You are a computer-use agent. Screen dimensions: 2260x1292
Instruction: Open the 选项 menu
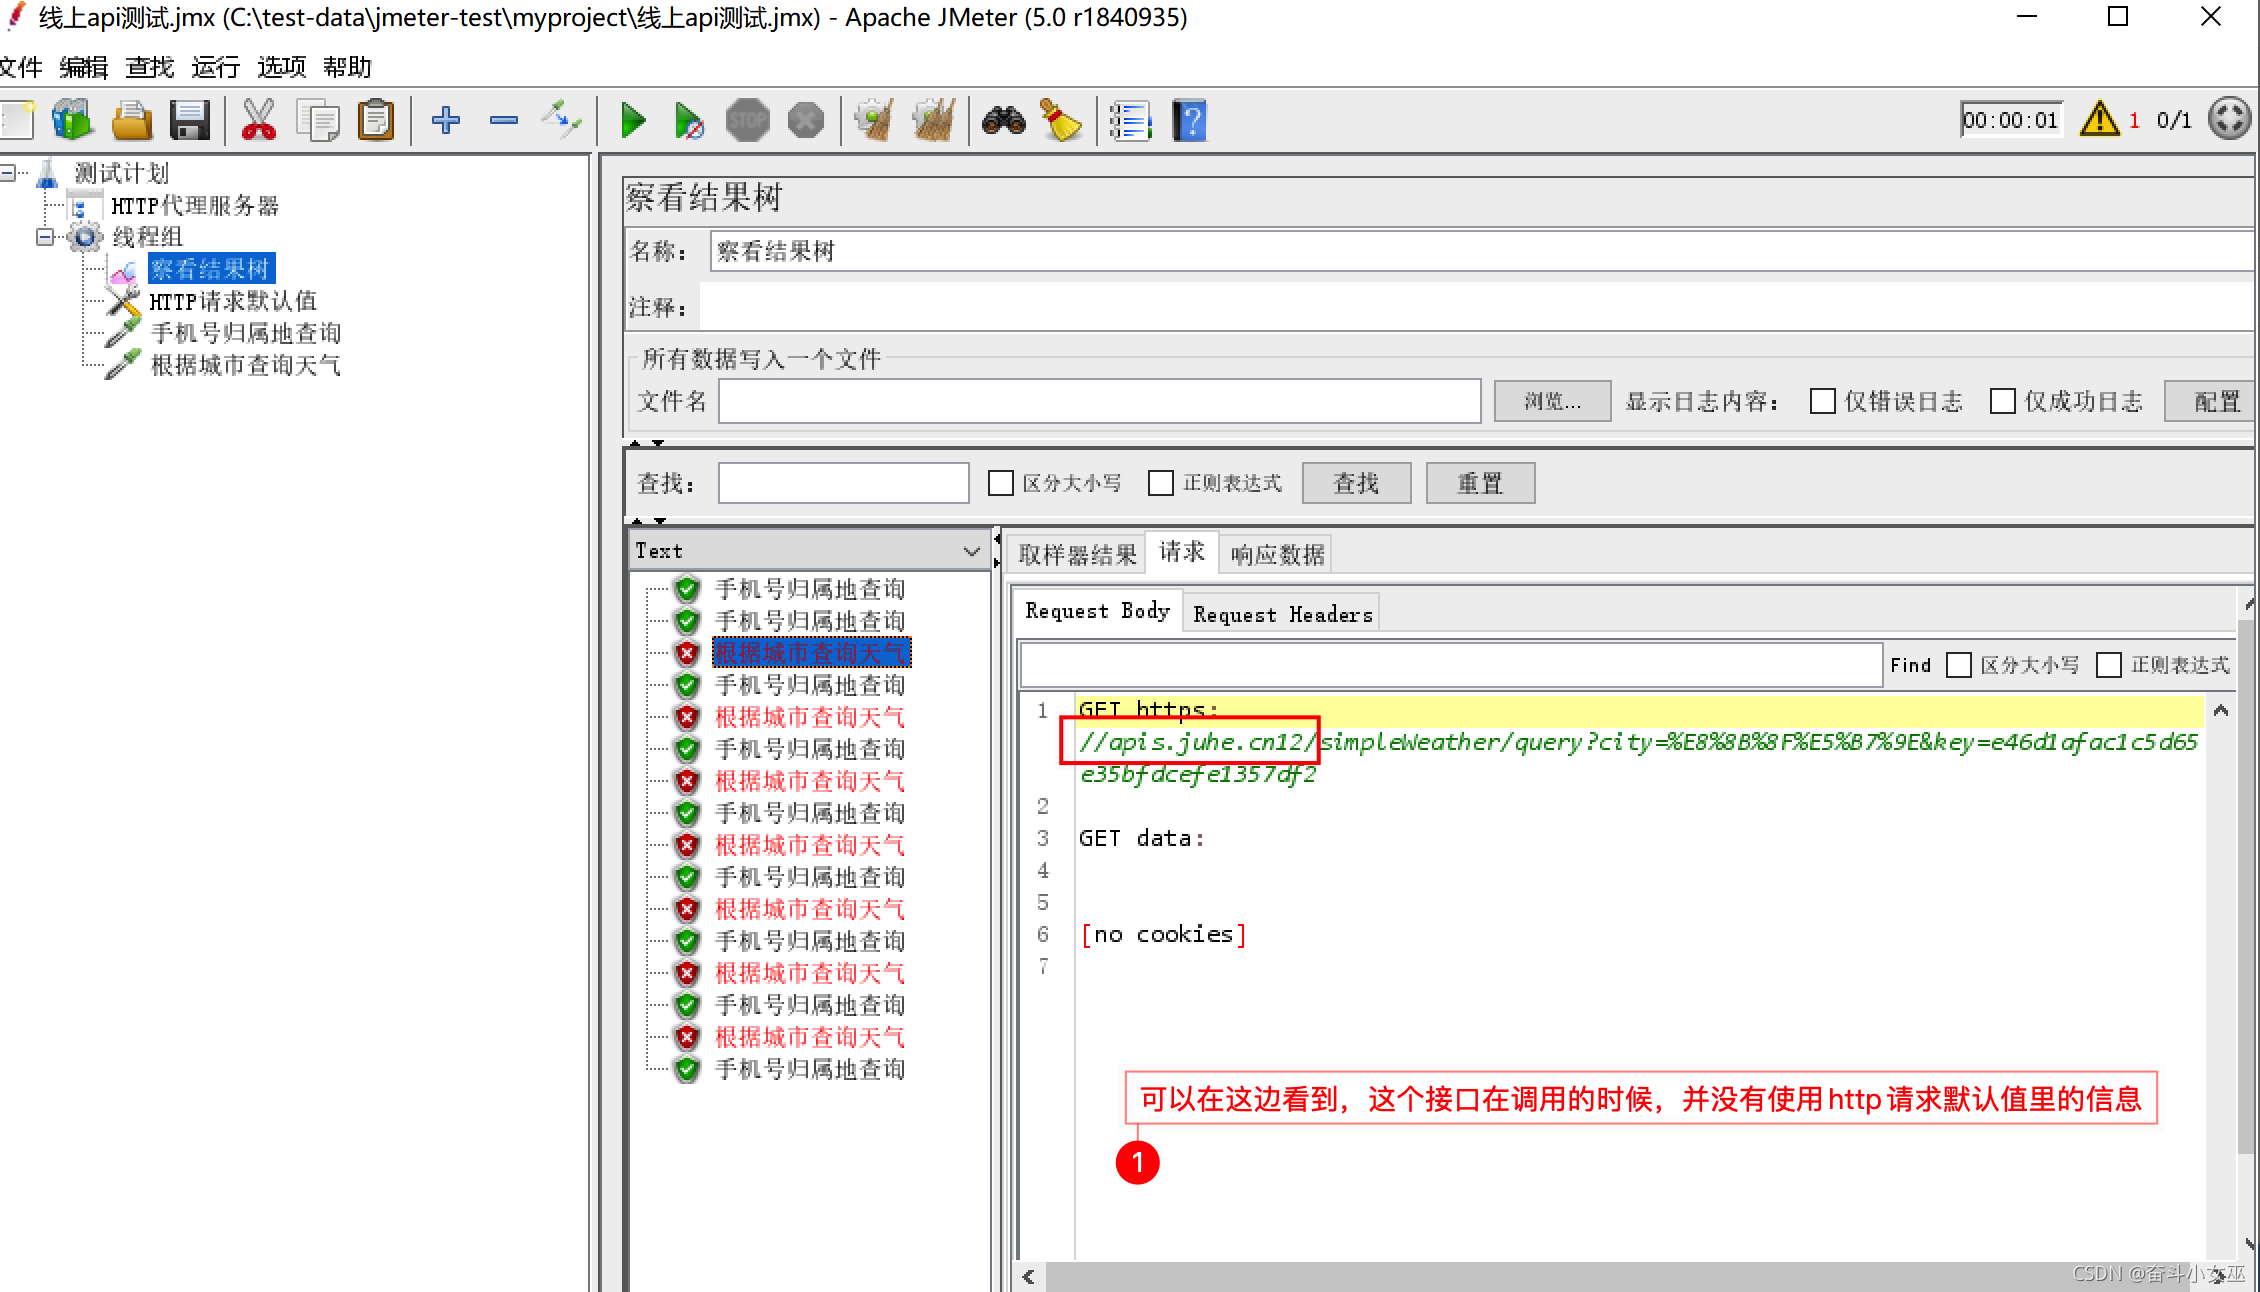point(281,67)
